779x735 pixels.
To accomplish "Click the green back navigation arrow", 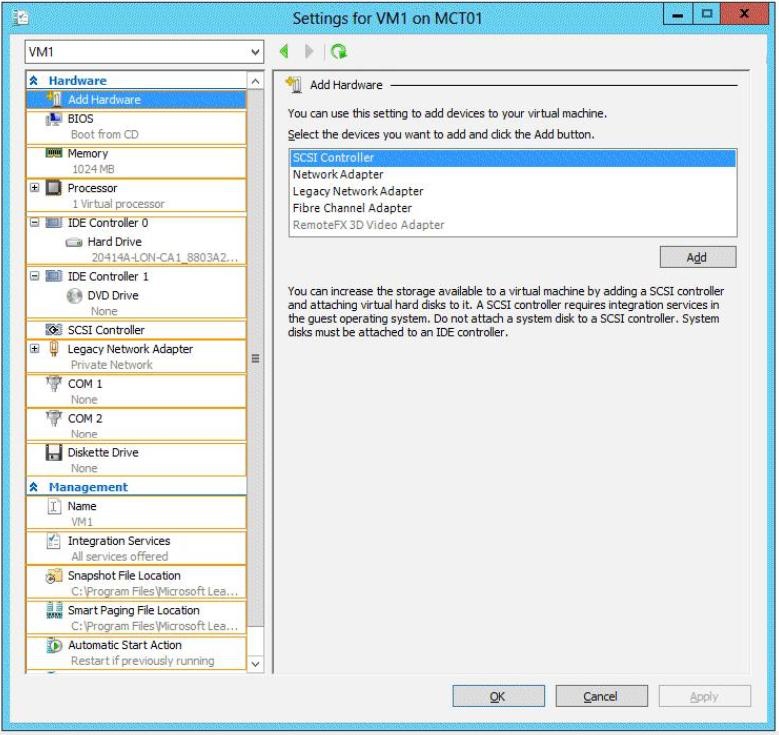I will (x=284, y=51).
